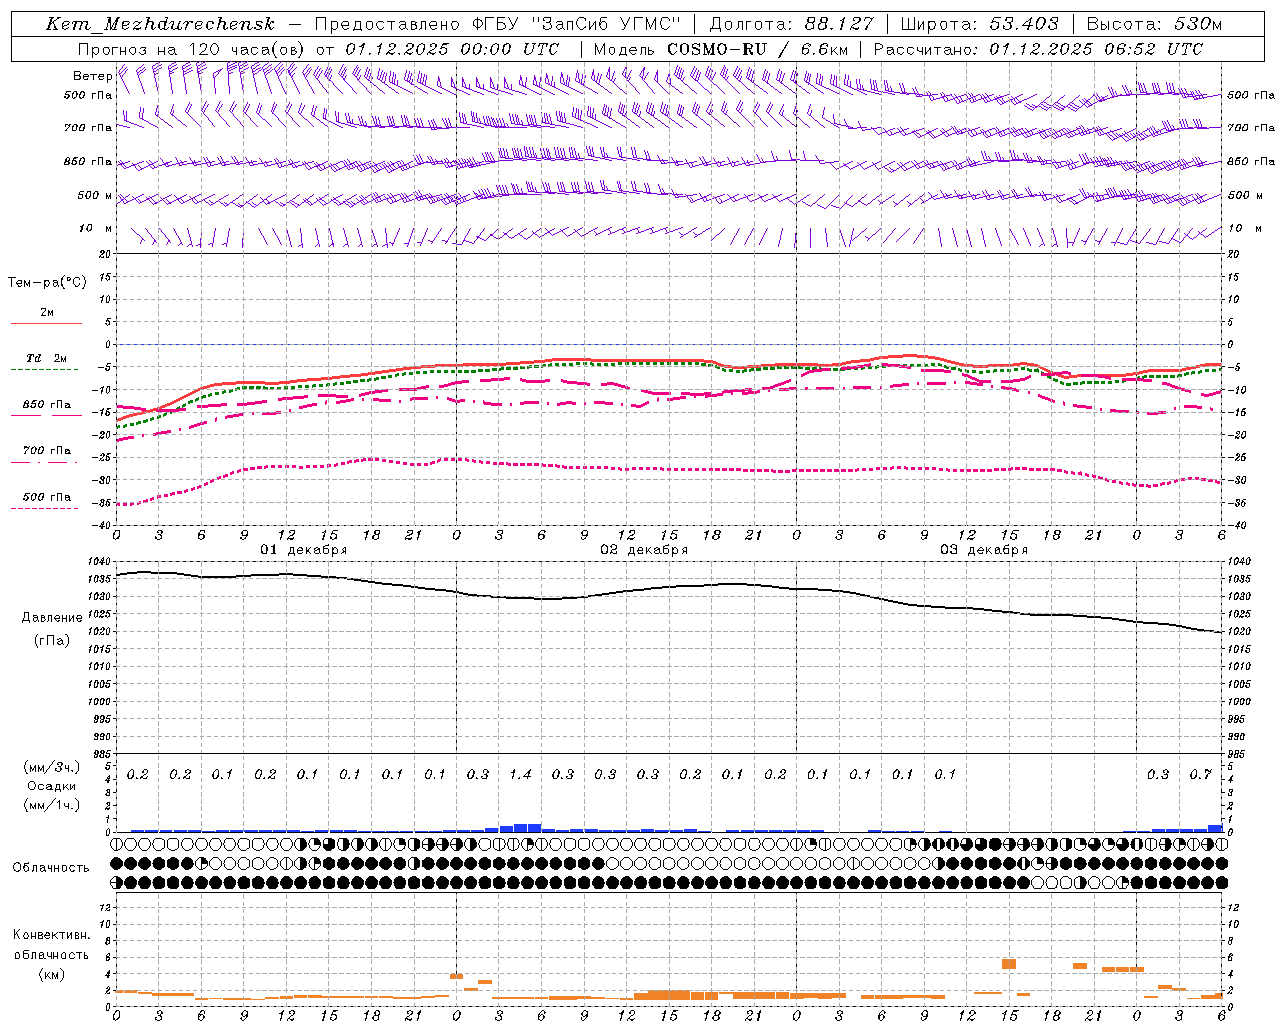
Task: Click the '(гПа)' unit under Давление
Action: [52, 640]
